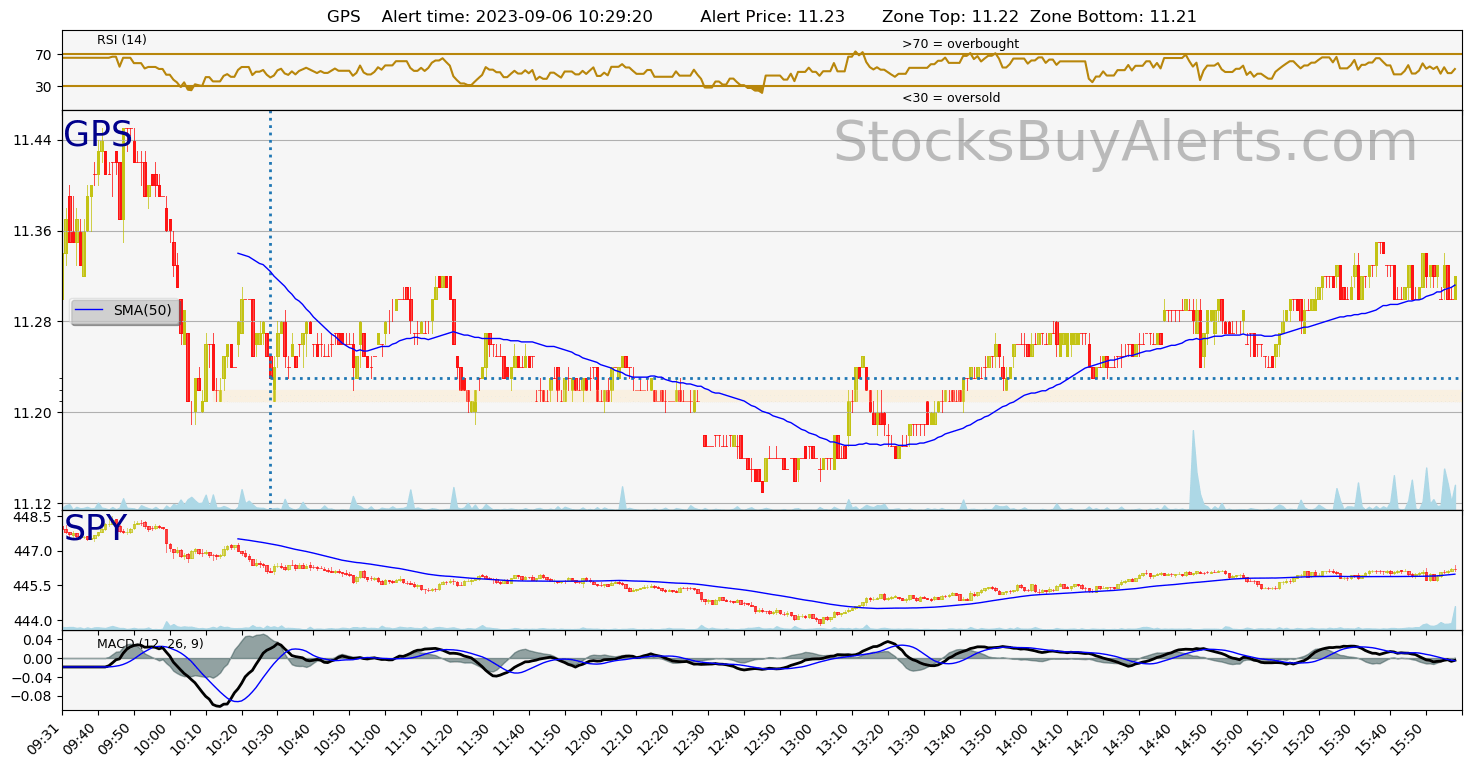Click the large SPY label on lower chart
The width and height of the screenshot is (1476, 768).
tap(96, 529)
